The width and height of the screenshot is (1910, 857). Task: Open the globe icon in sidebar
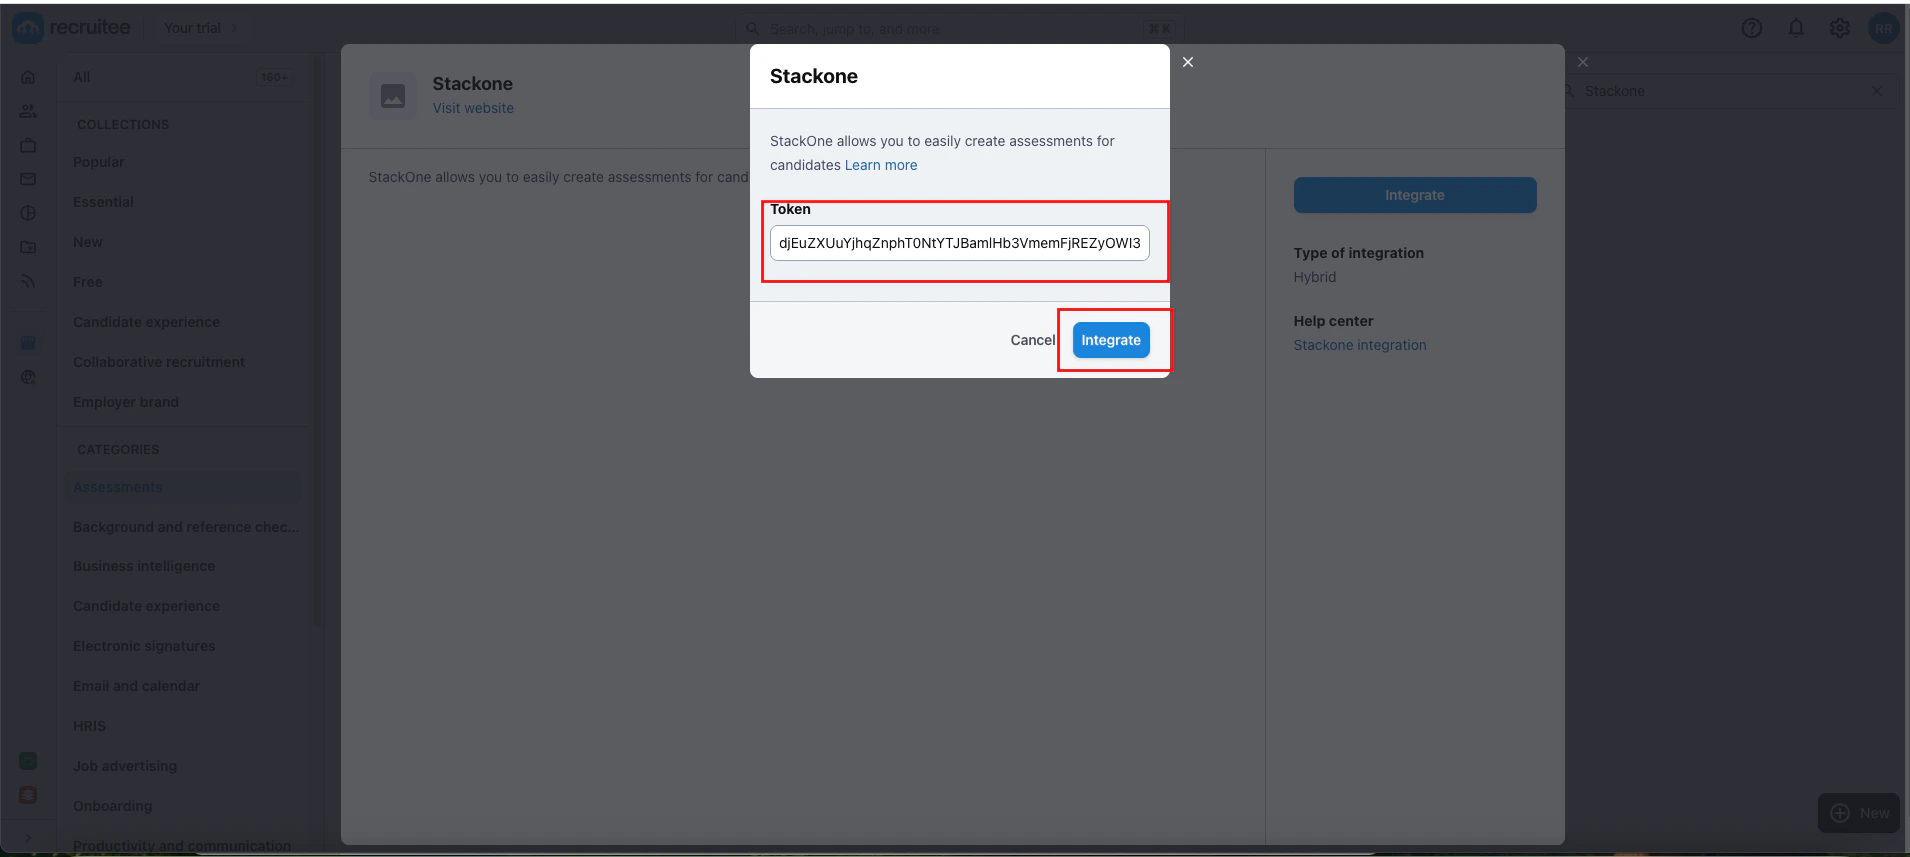[28, 377]
